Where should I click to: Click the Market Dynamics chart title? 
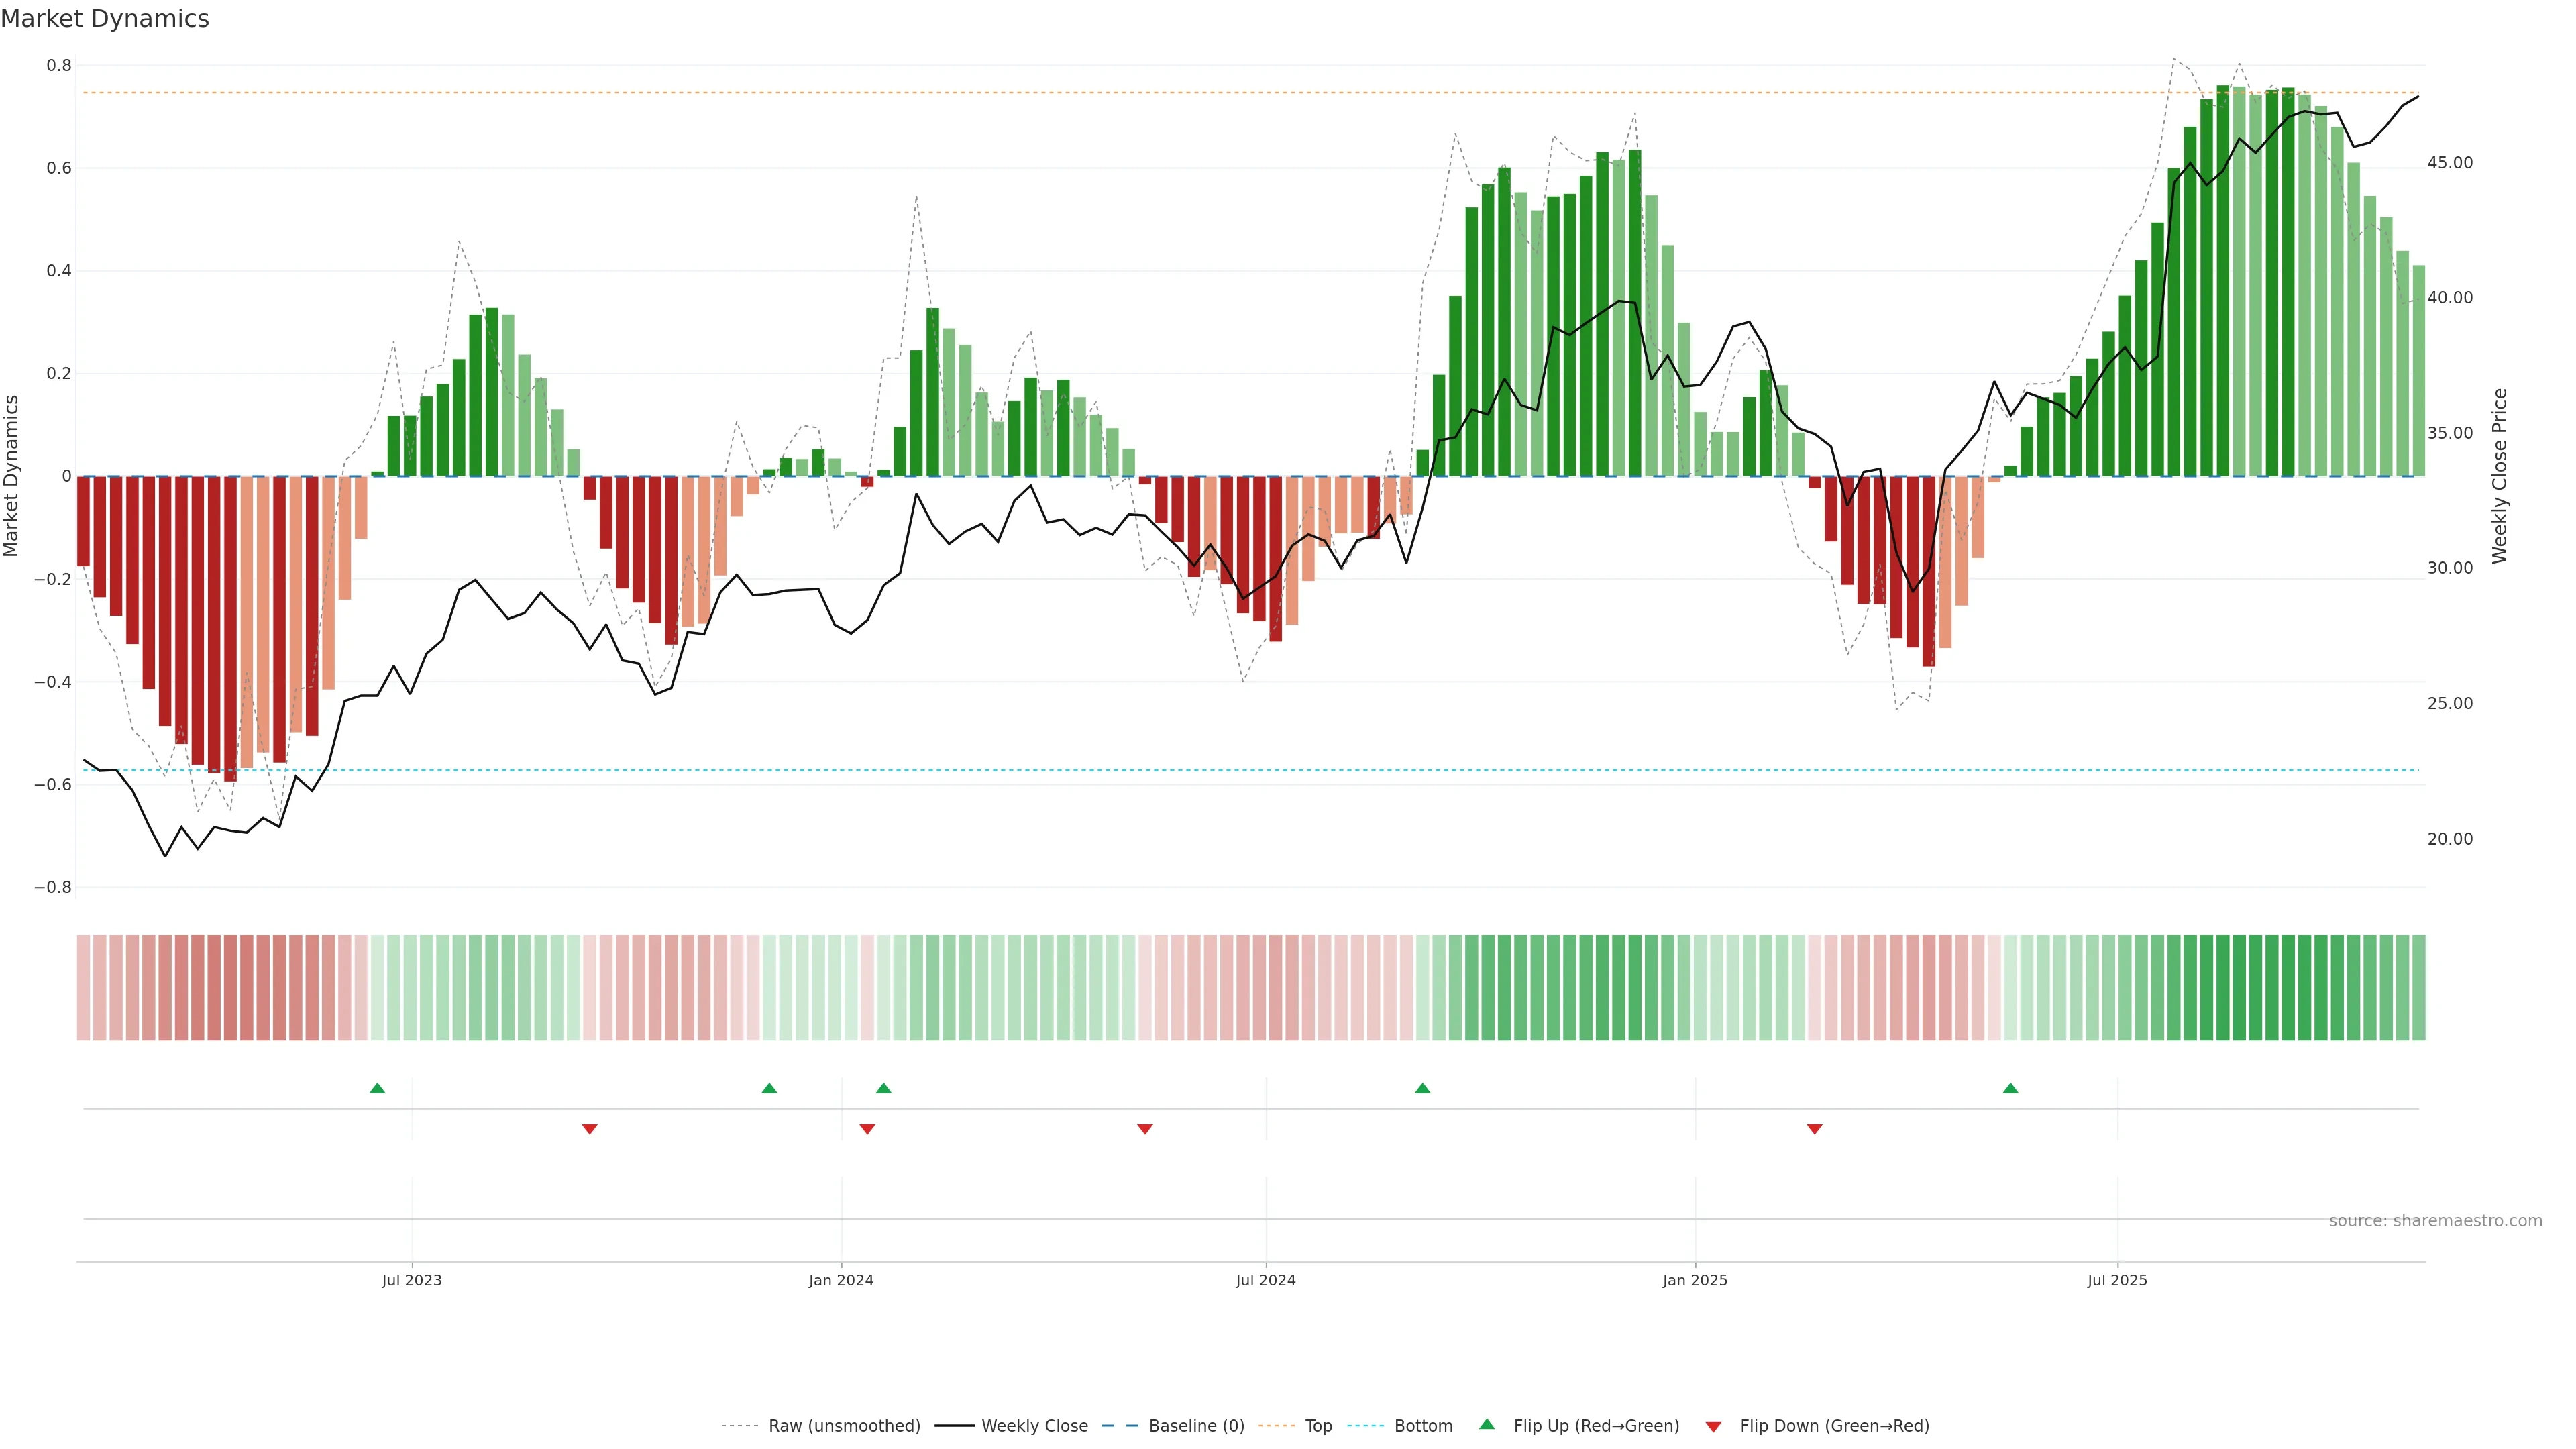pos(105,19)
